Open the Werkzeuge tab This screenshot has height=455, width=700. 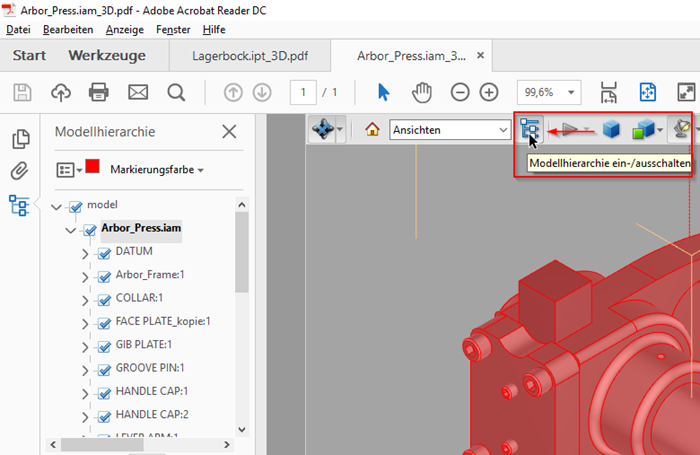coord(107,55)
